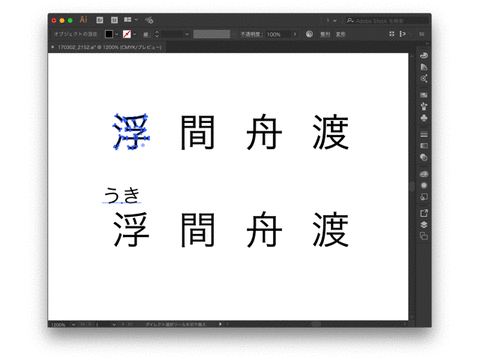Click the 1200% zoom level field
This screenshot has height=360, width=480.
pyautogui.click(x=59, y=324)
